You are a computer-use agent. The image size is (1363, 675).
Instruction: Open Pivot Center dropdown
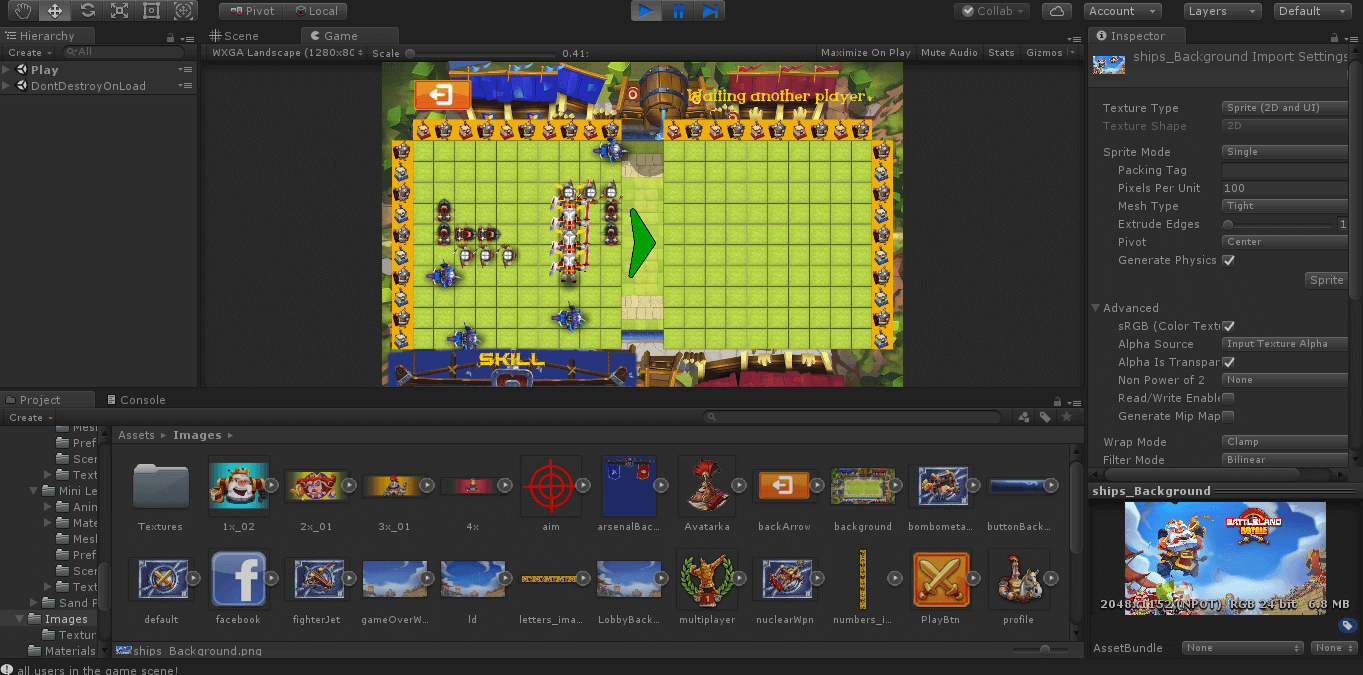[x=1285, y=242]
